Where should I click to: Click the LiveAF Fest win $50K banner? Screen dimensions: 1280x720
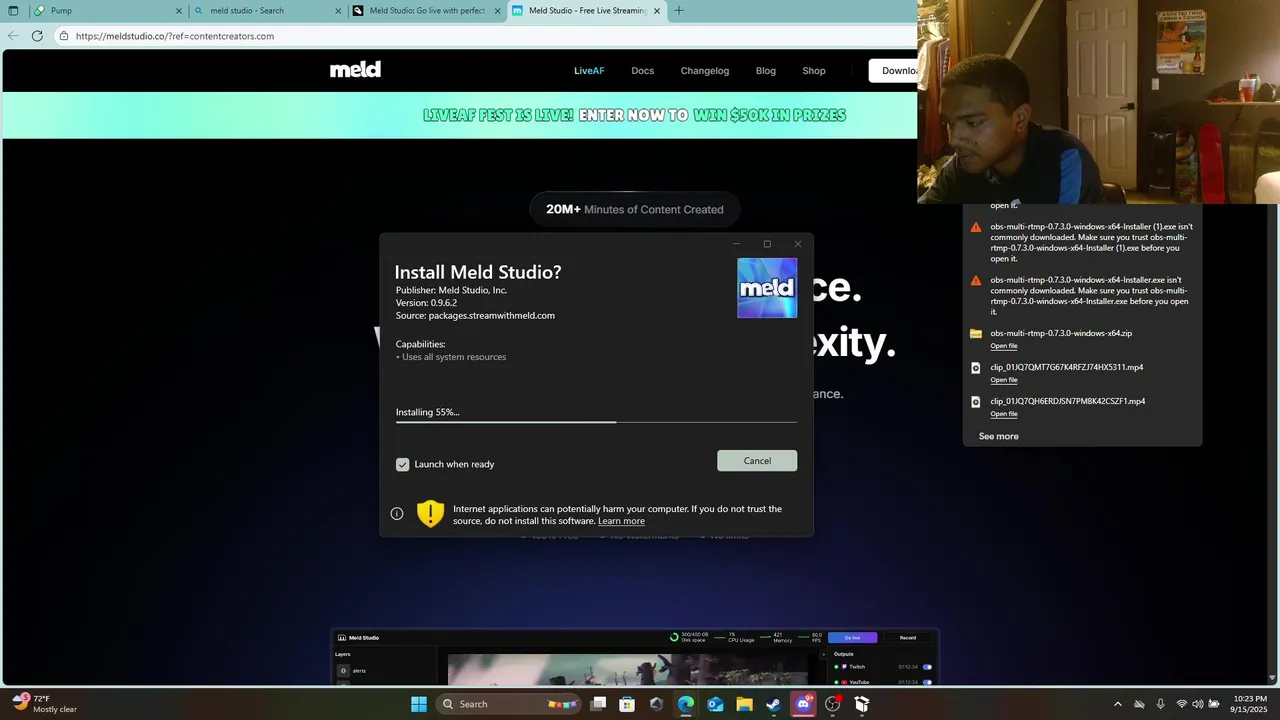click(634, 115)
